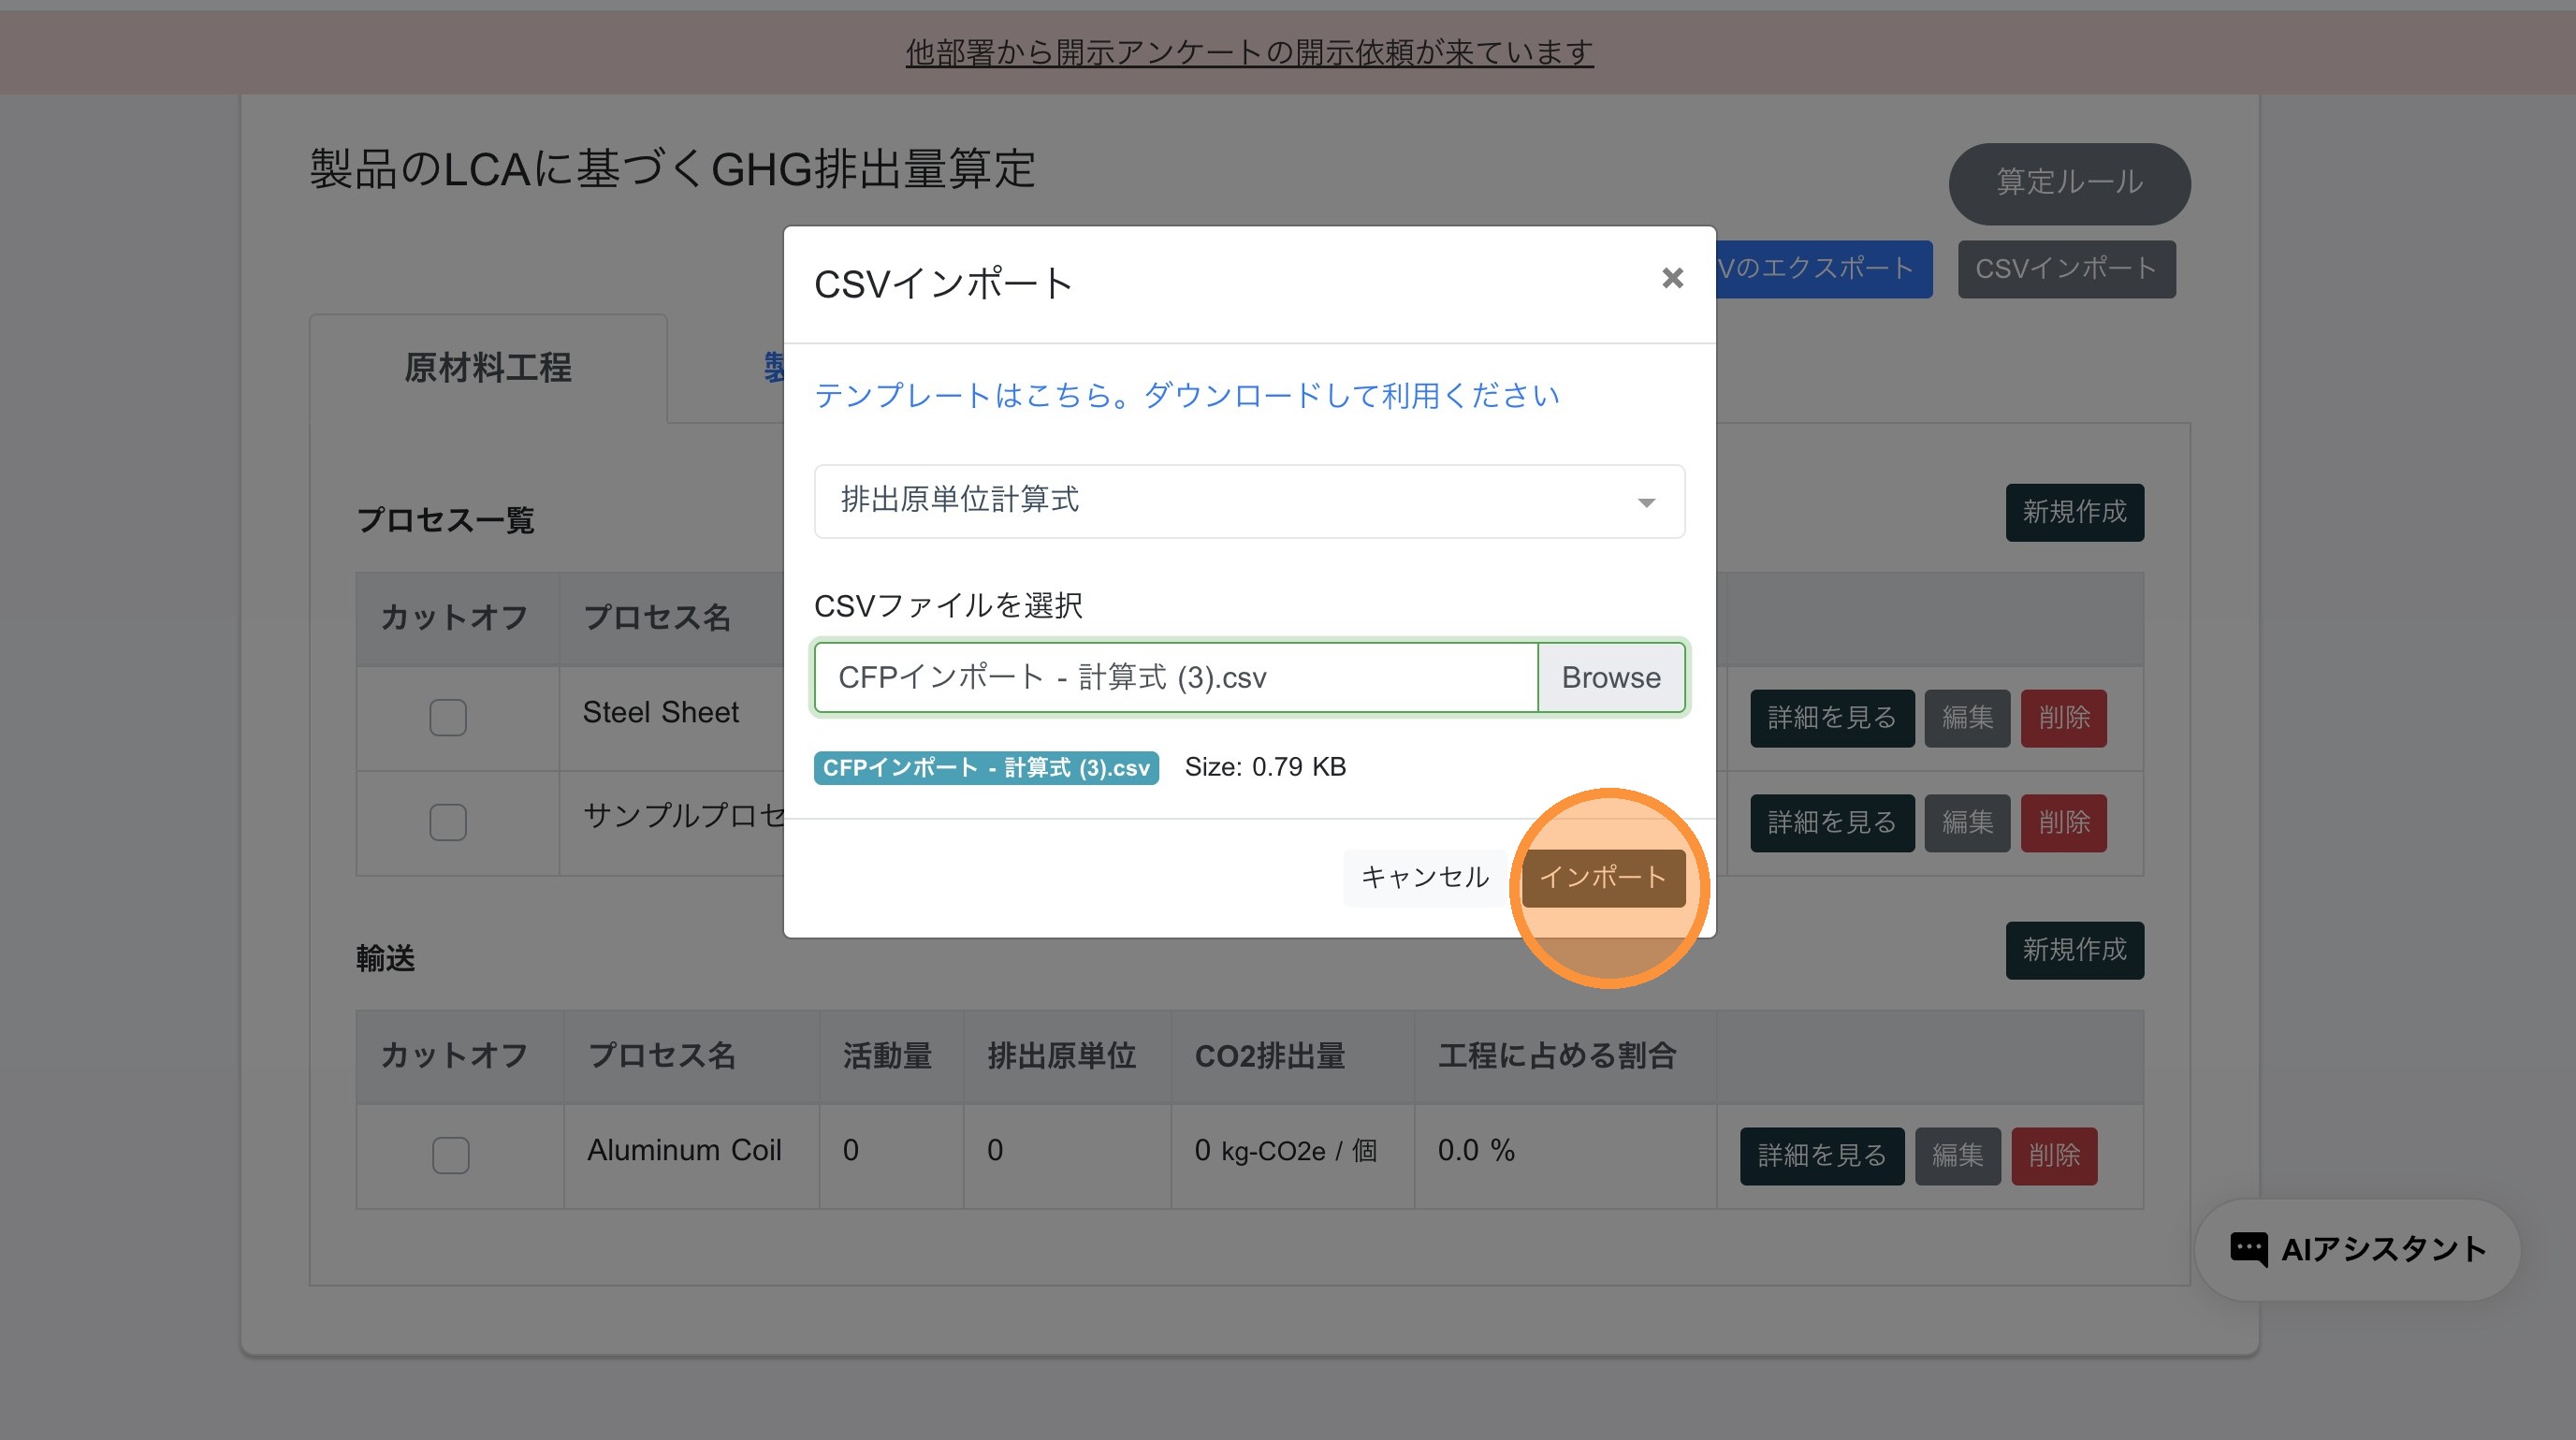Click the survey disclosure request banner link

coord(1249,52)
